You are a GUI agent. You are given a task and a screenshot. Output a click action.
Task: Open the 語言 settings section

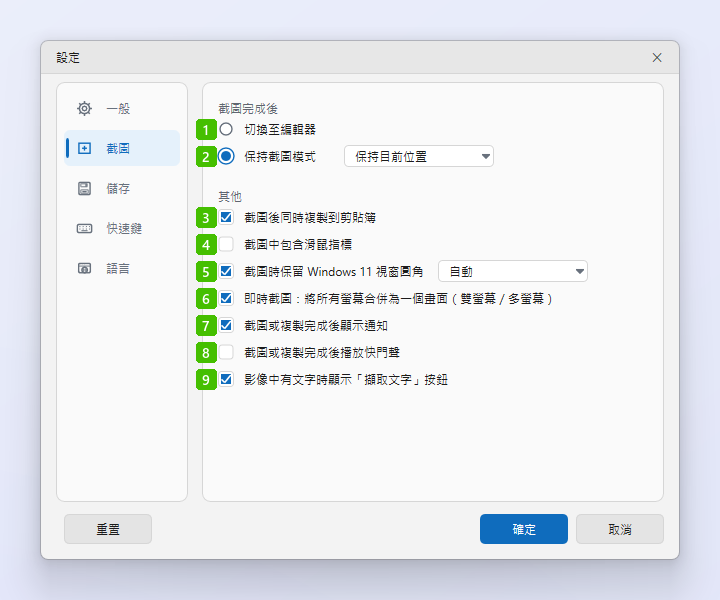122,268
